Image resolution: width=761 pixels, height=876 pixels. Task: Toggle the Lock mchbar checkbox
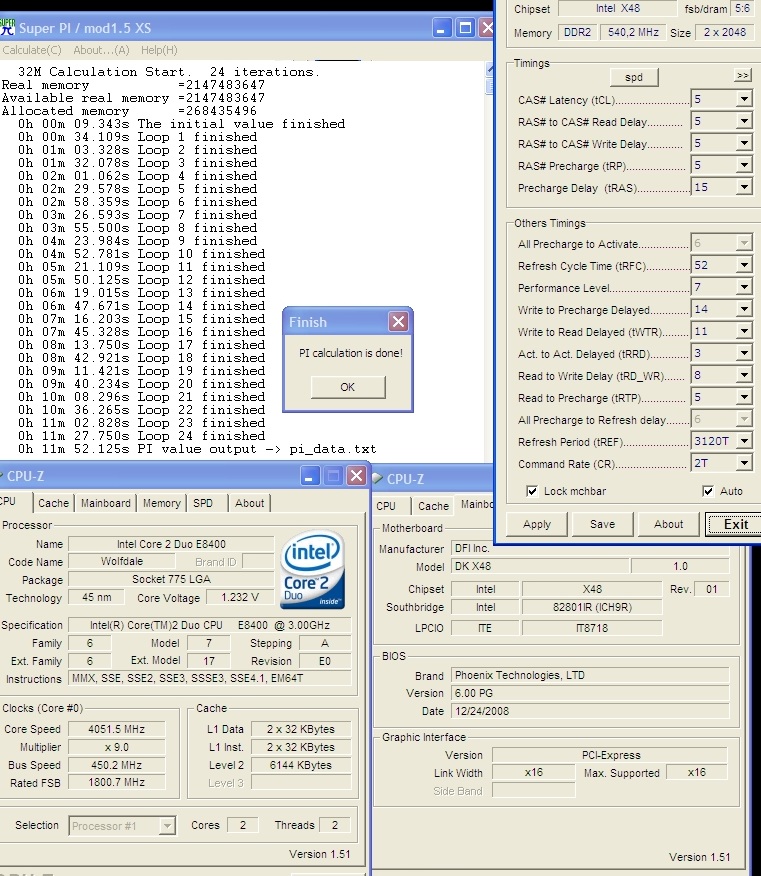[533, 491]
